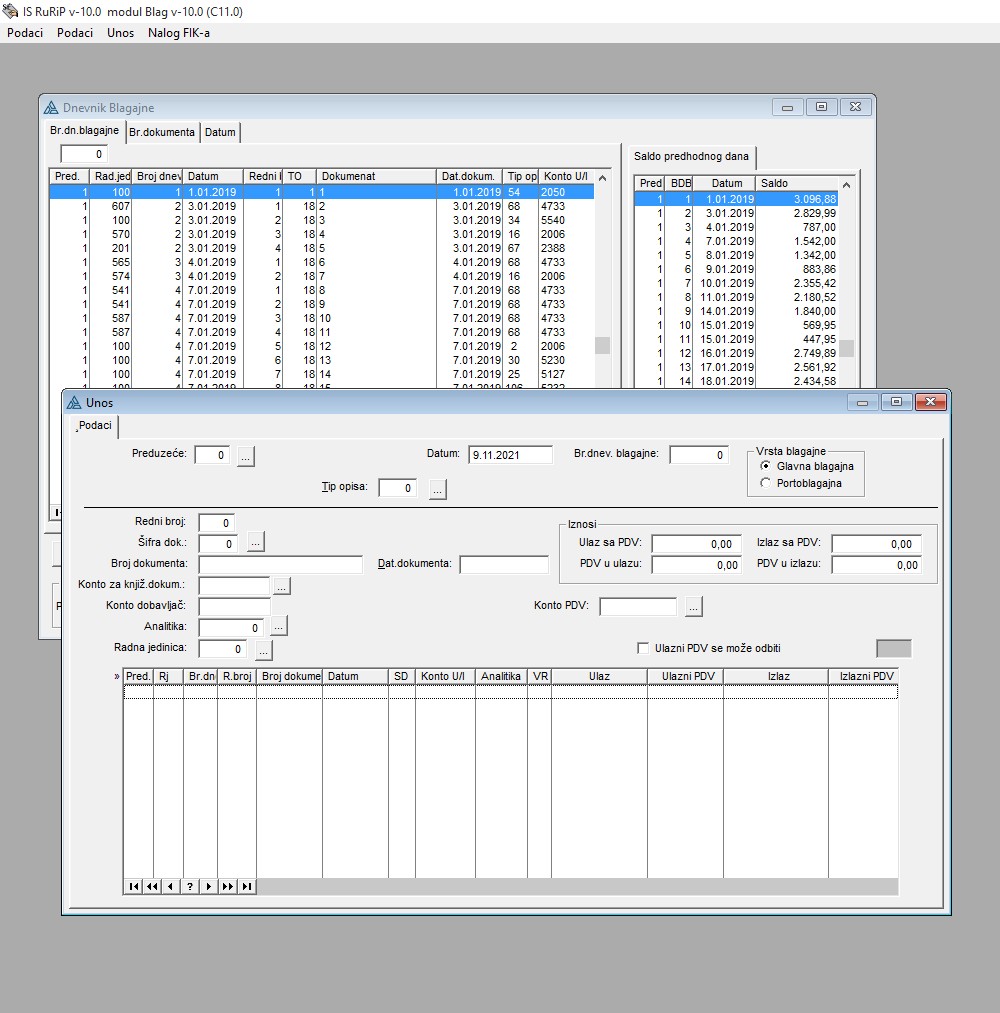Image resolution: width=1000 pixels, height=1013 pixels.
Task: Click the Broj dokumenta input field
Action: pyautogui.click(x=280, y=565)
